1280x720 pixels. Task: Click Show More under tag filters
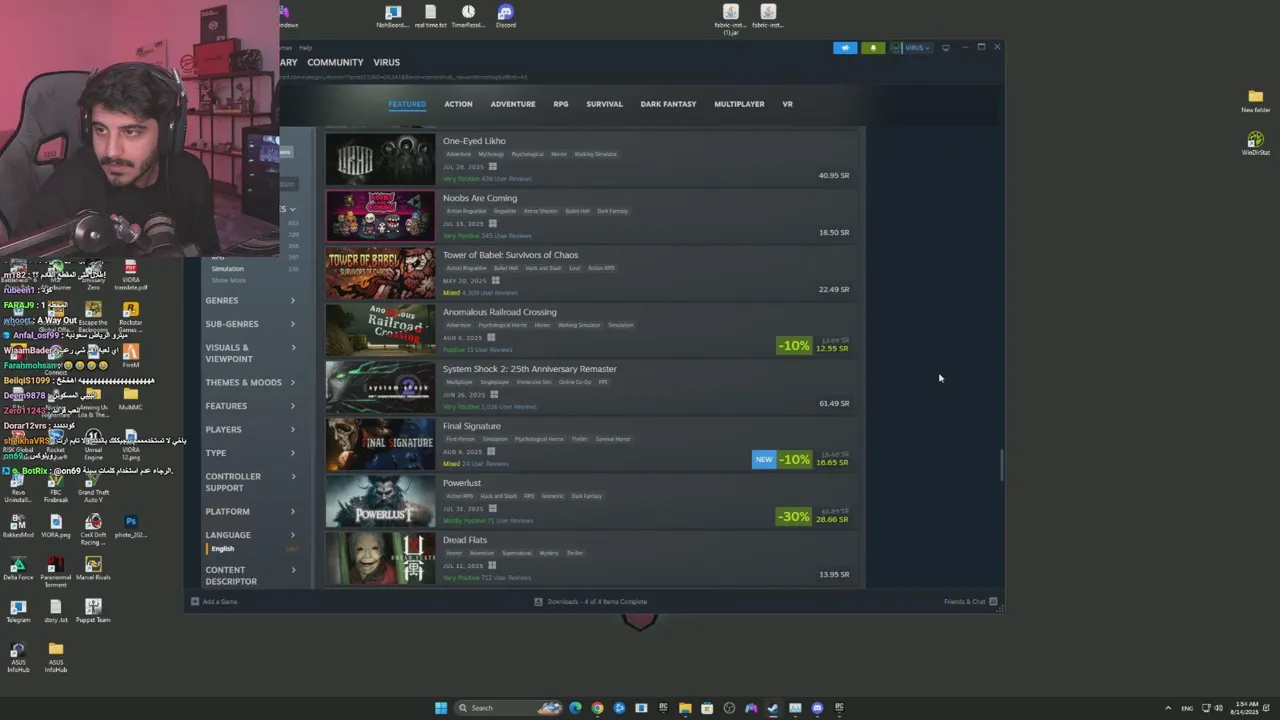coord(228,280)
